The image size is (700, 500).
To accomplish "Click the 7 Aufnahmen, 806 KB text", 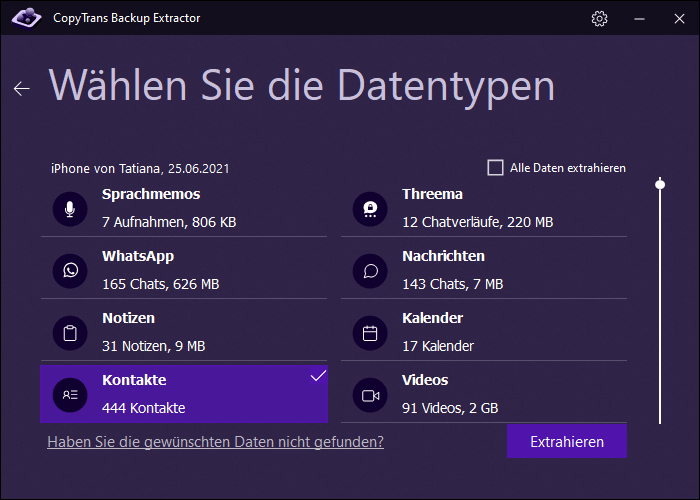I will [169, 222].
